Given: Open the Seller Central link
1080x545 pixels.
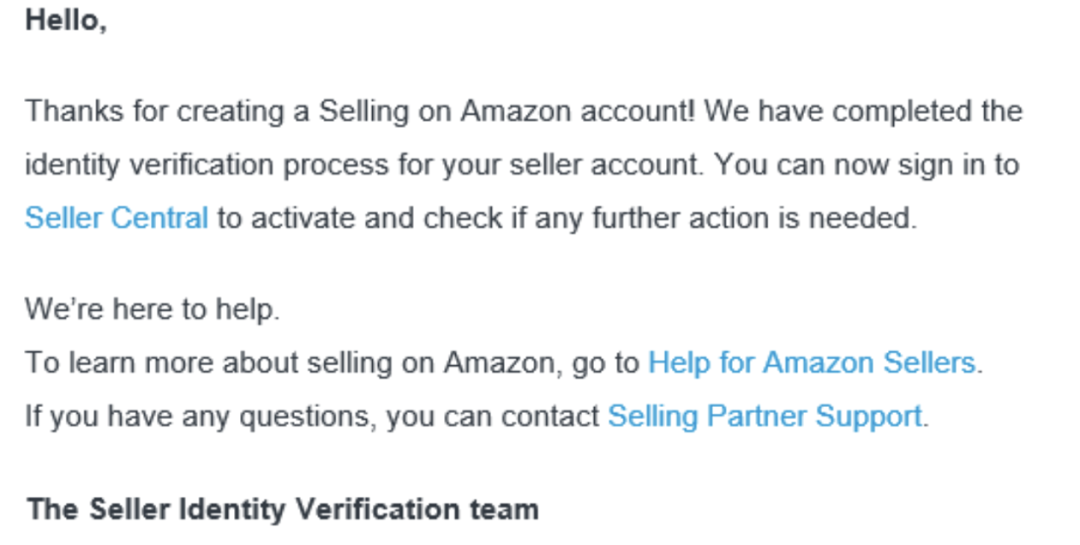Looking at the screenshot, I should click(116, 217).
